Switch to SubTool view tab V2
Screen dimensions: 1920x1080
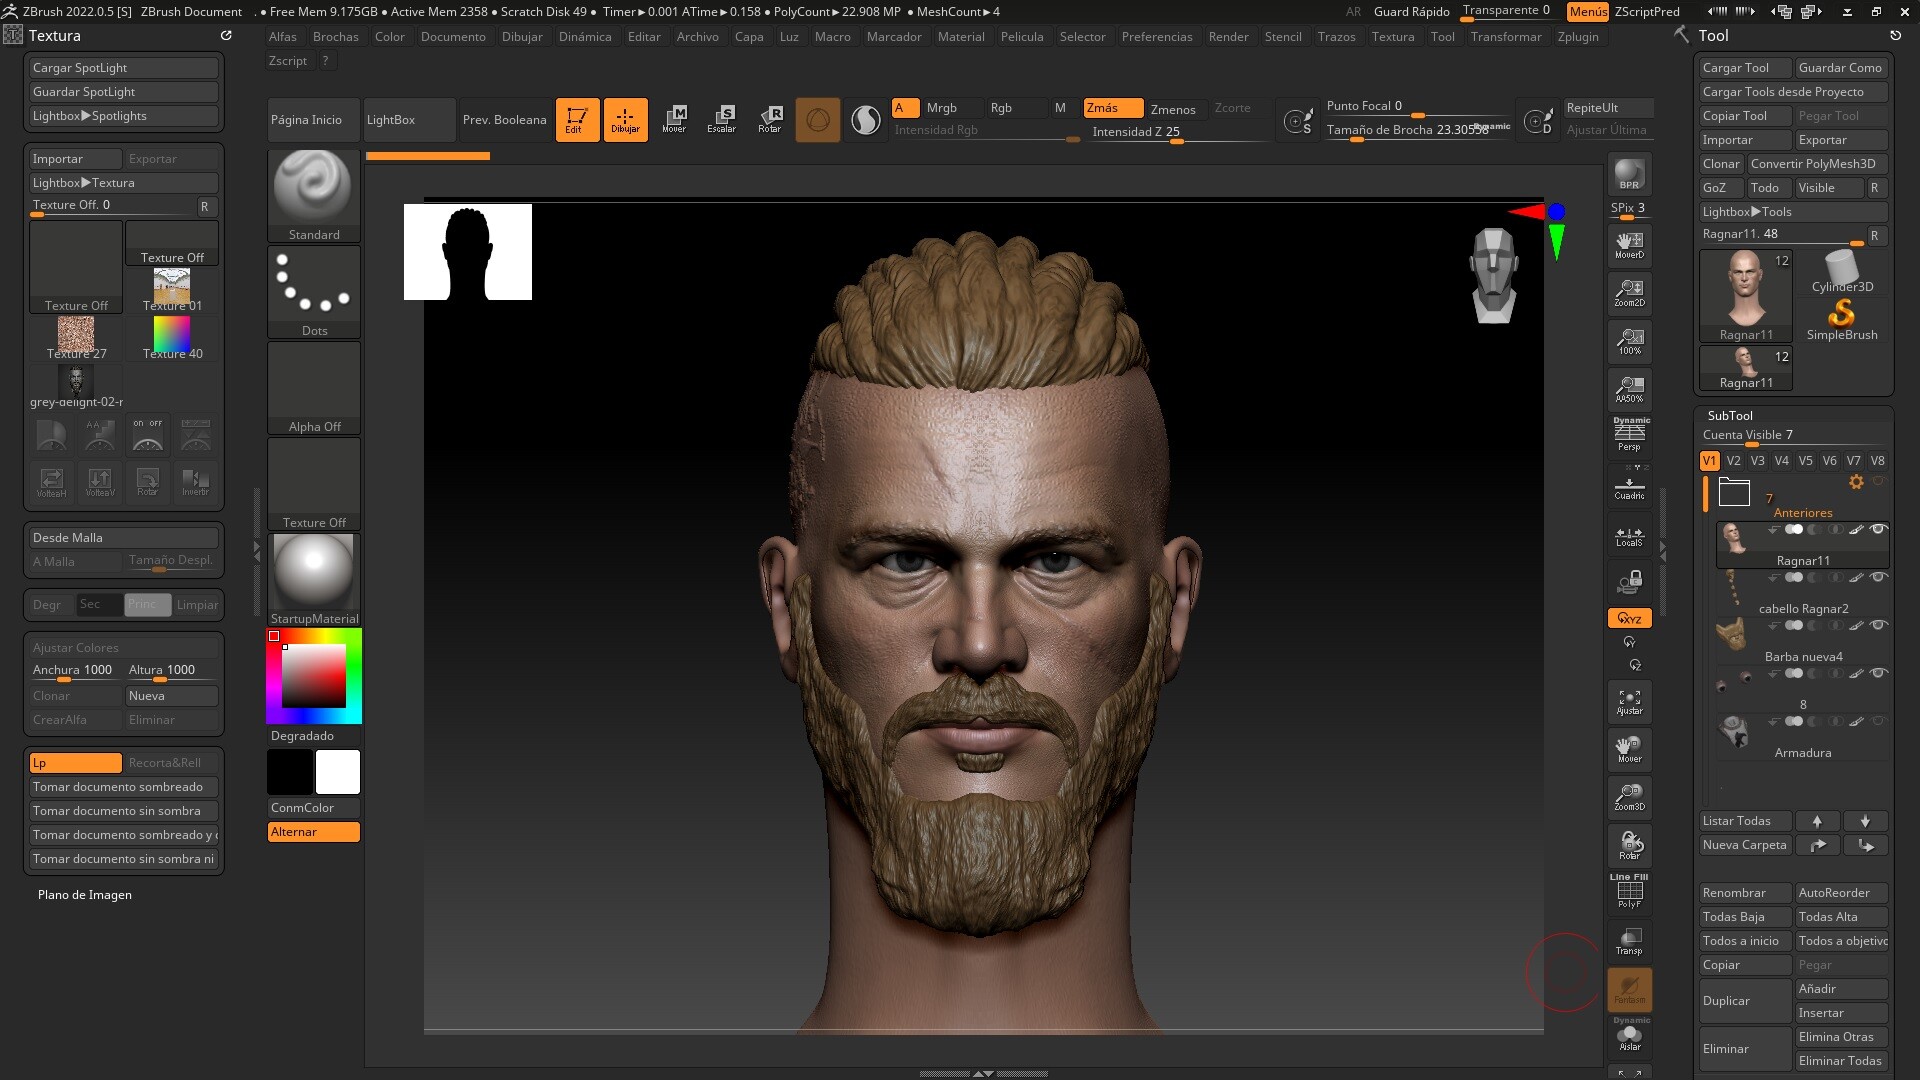(1734, 461)
